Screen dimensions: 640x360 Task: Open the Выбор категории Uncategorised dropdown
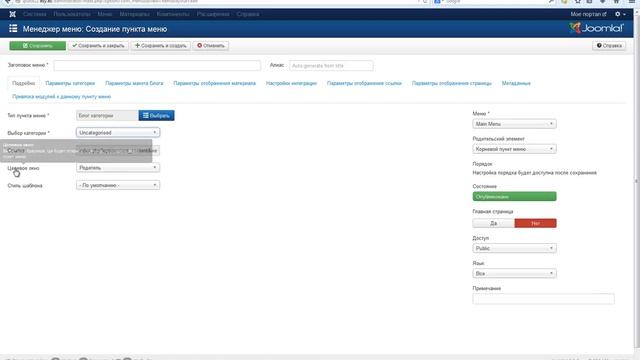tap(118, 133)
